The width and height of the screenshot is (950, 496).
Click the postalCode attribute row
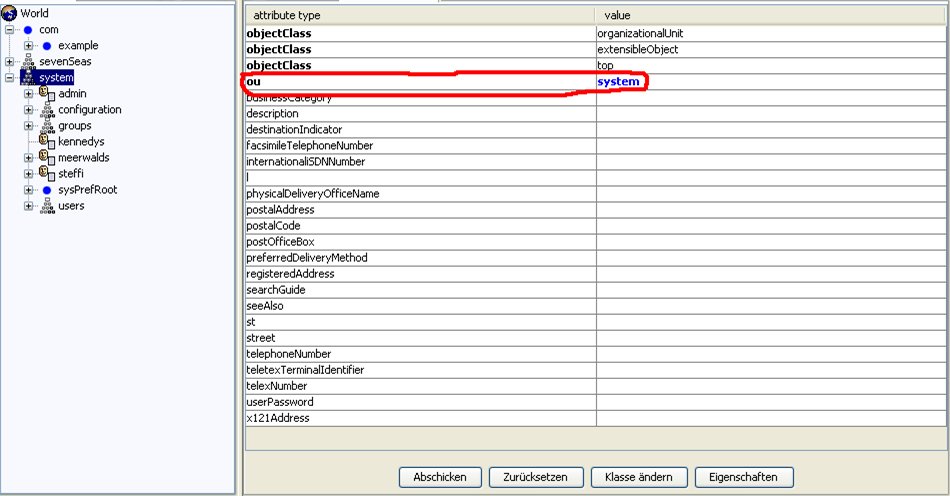(596, 226)
